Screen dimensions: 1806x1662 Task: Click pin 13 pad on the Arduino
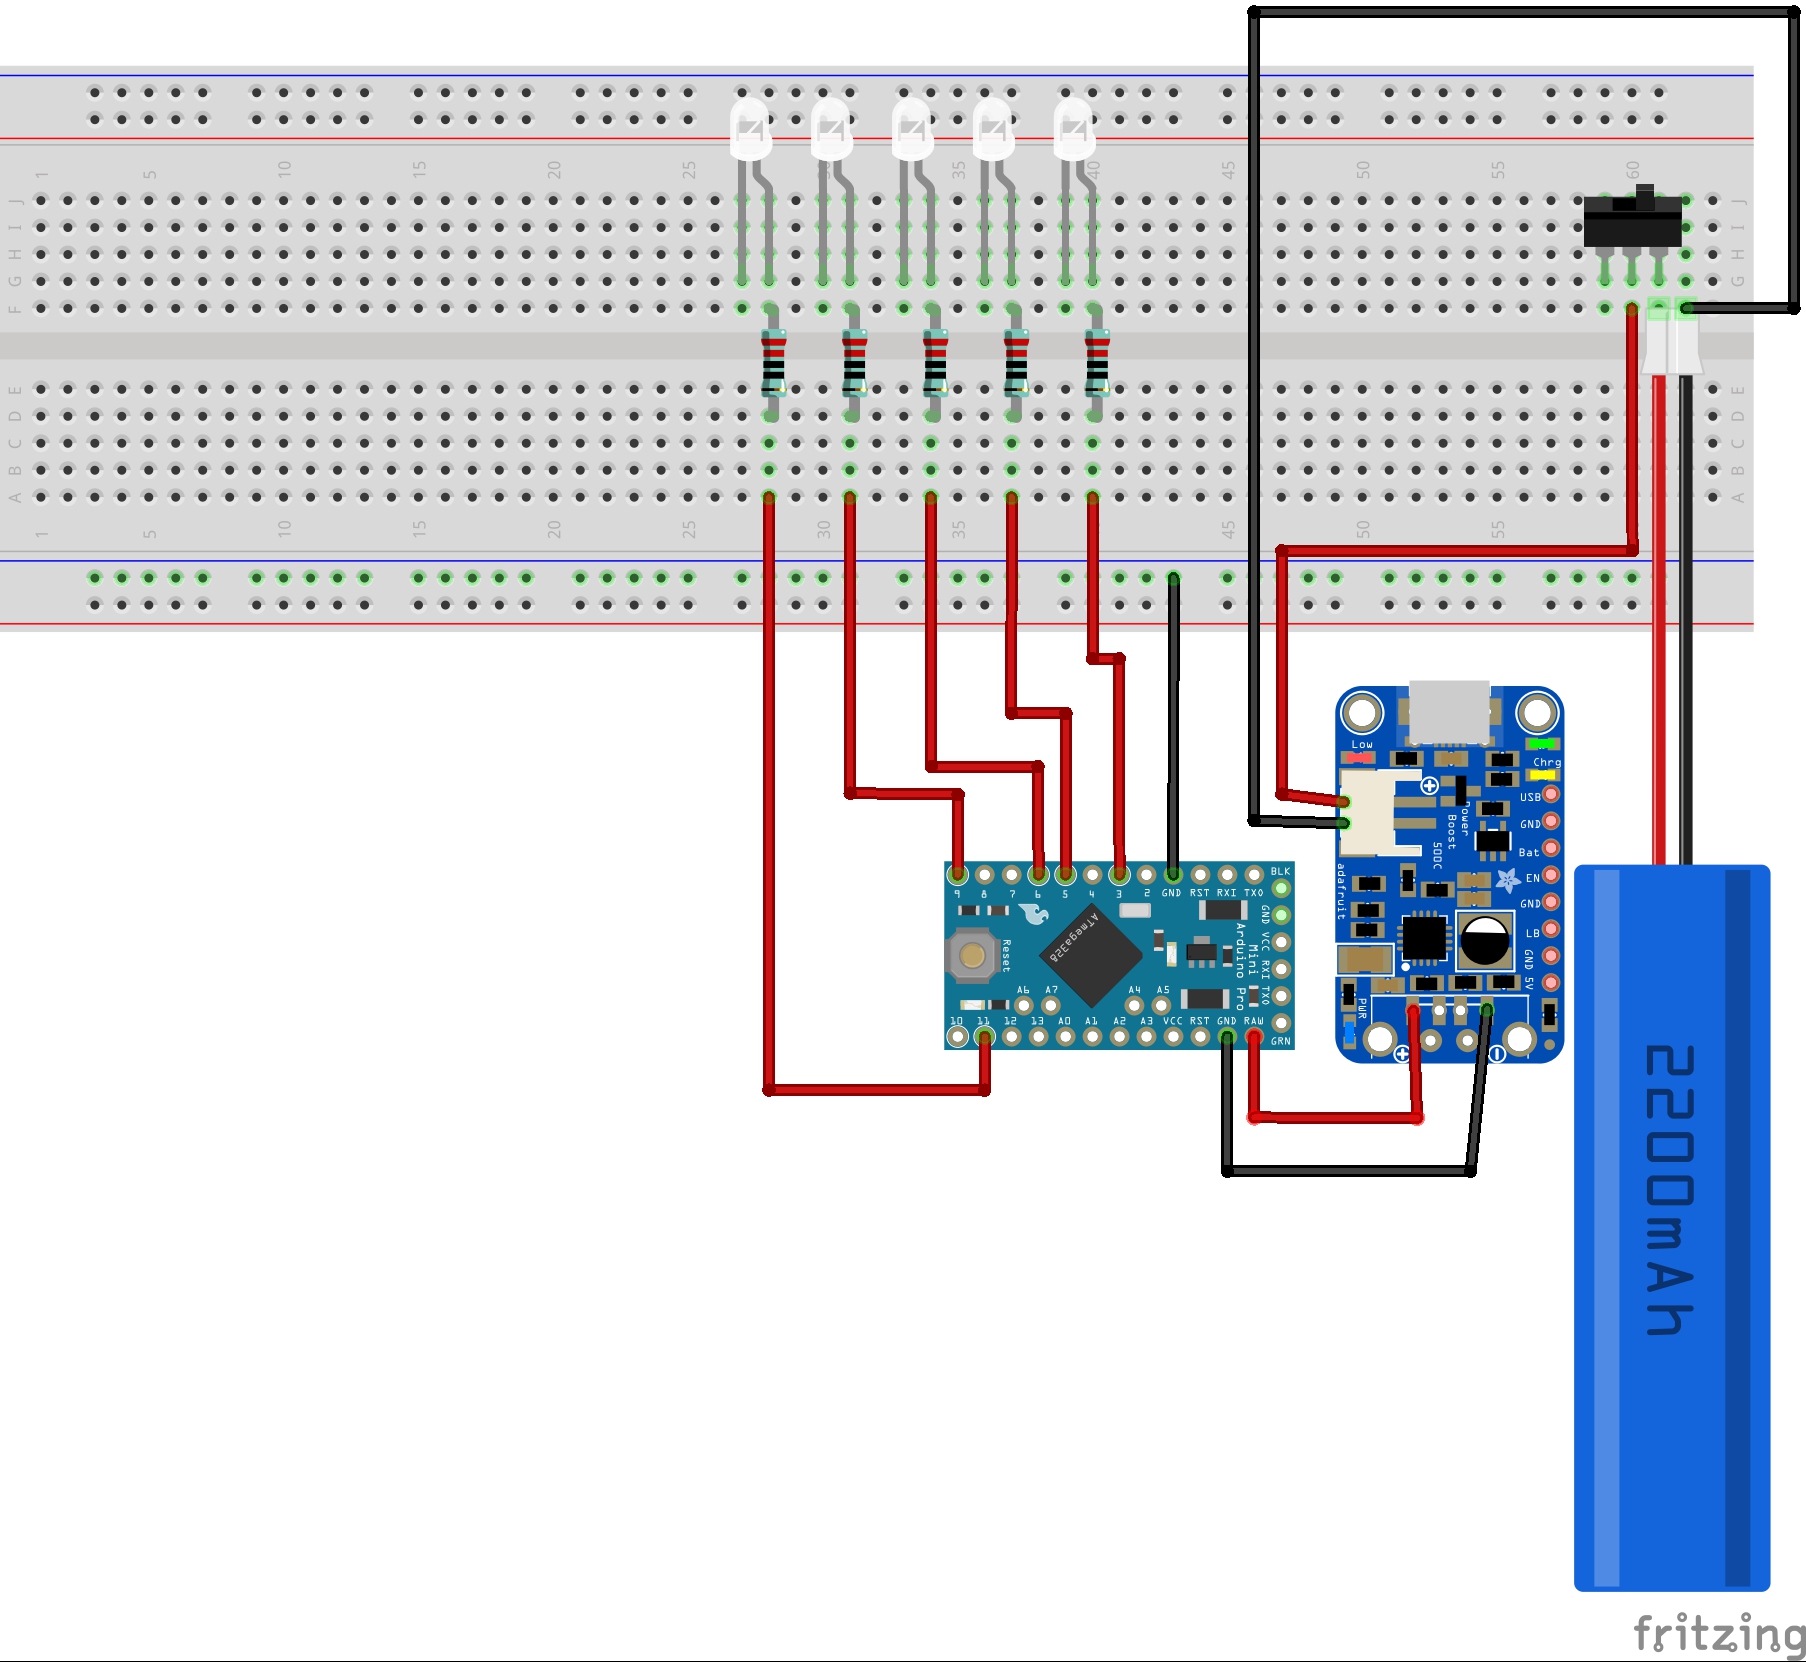[1038, 1037]
